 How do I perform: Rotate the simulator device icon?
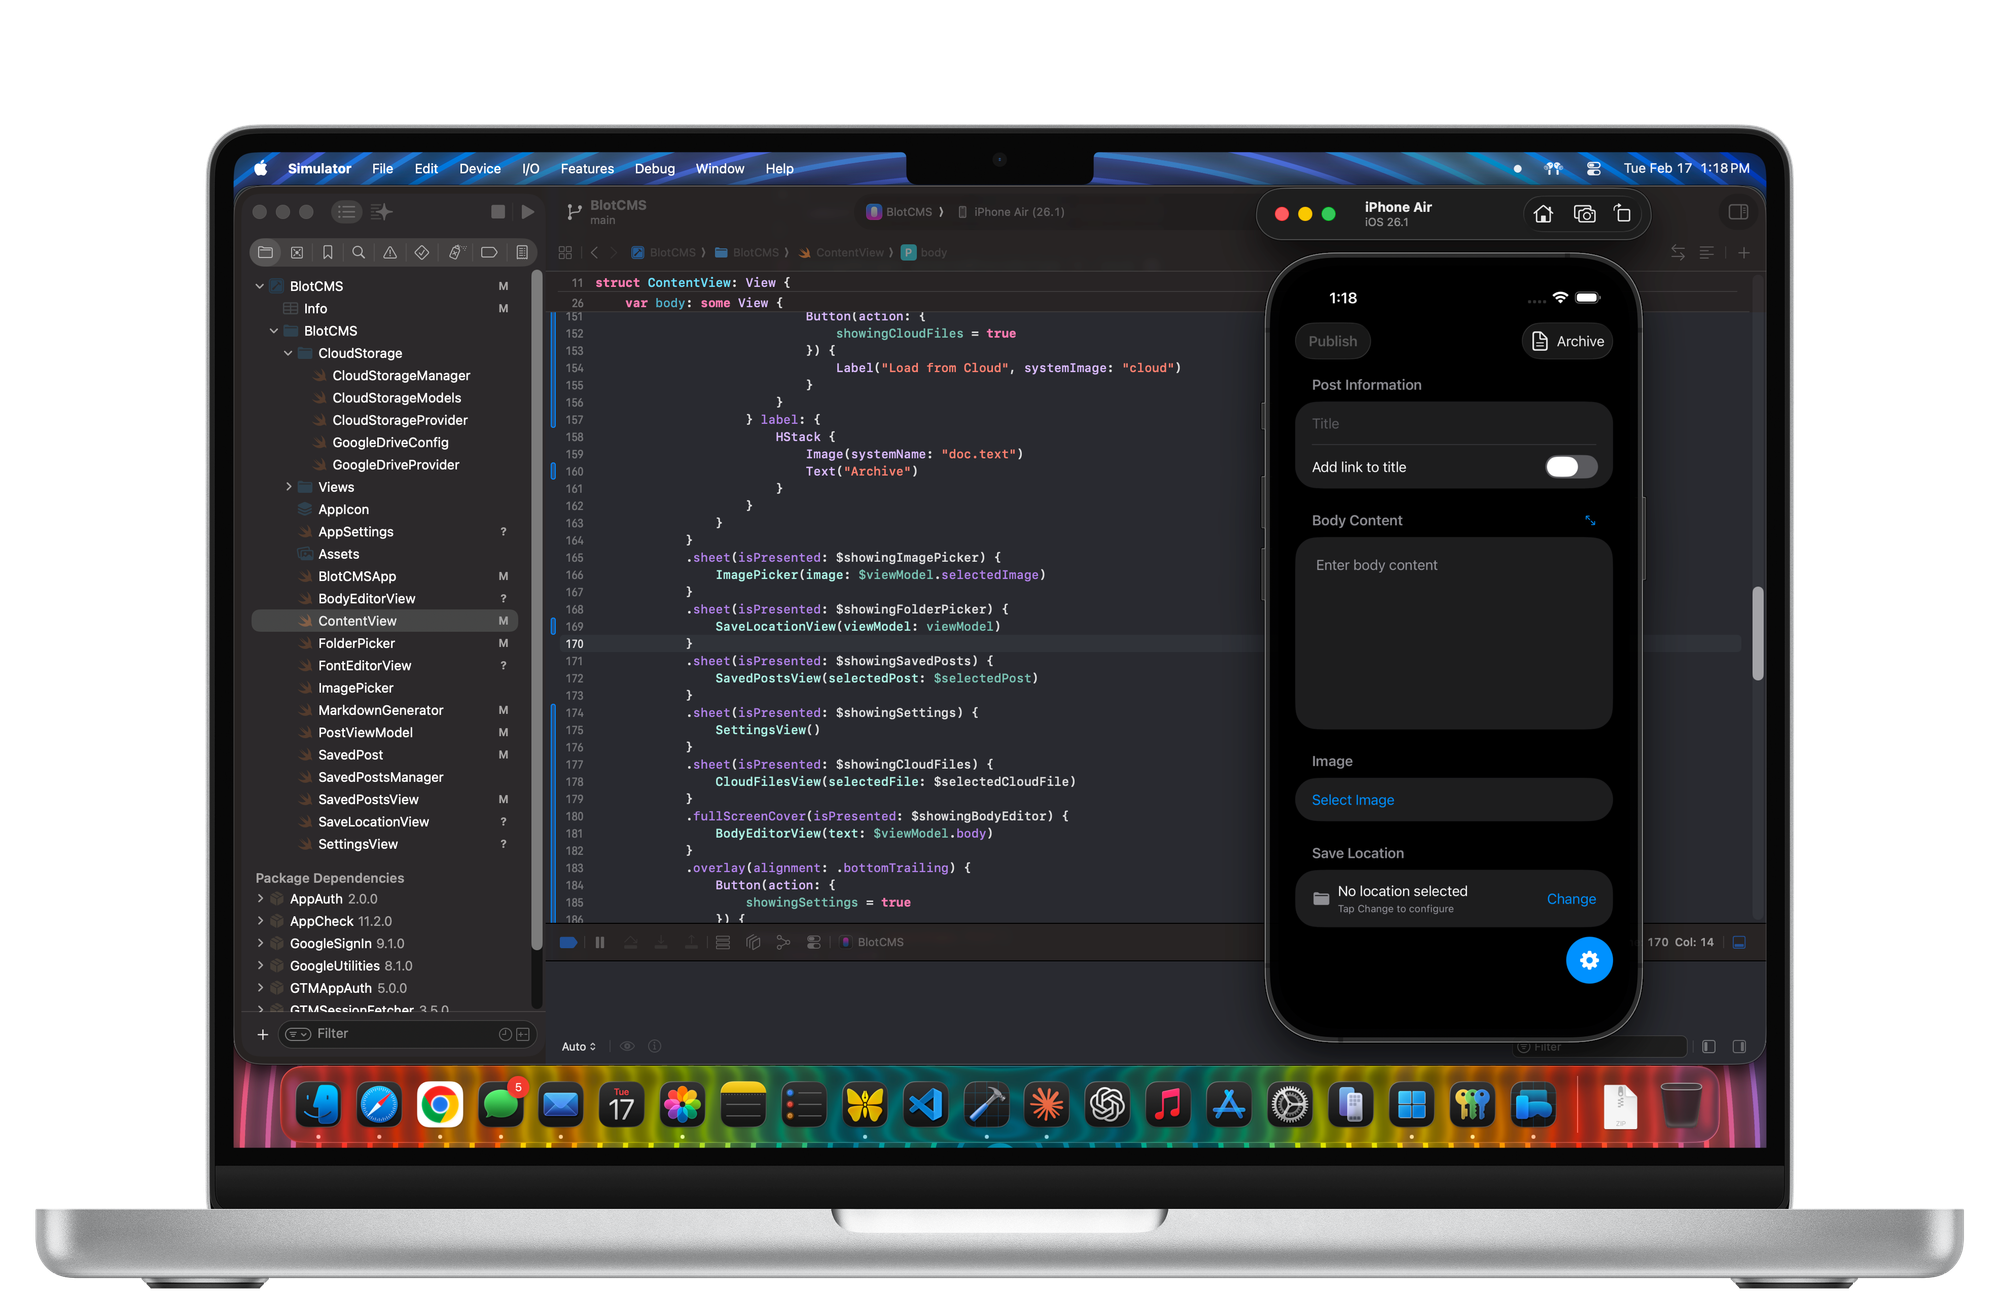1622,214
